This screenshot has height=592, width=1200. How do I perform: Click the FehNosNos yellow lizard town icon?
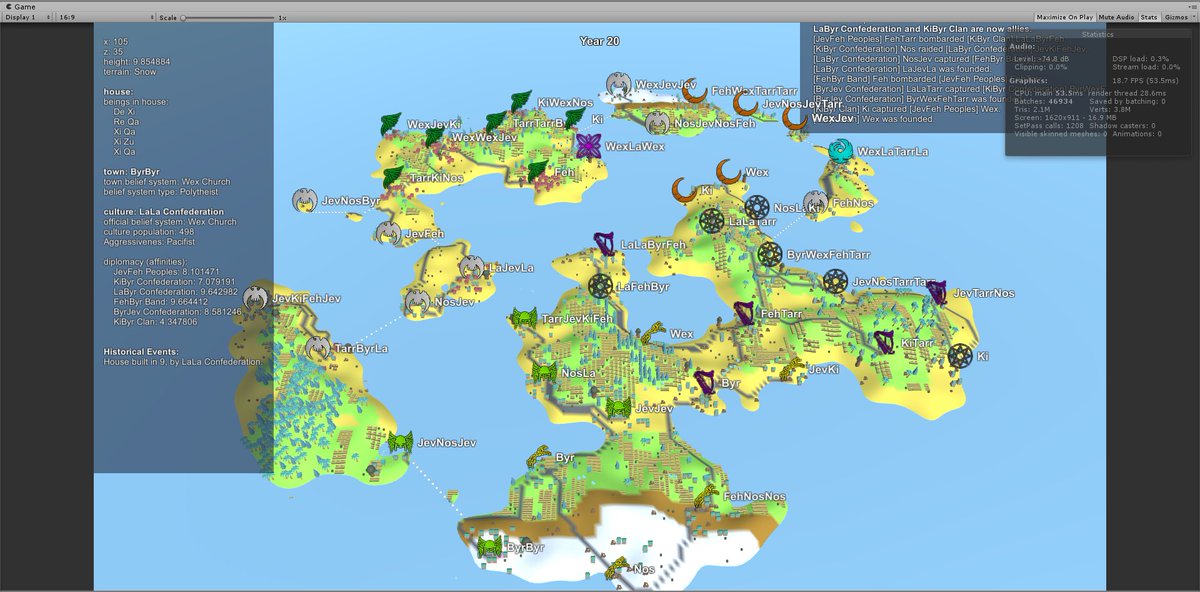(x=707, y=496)
